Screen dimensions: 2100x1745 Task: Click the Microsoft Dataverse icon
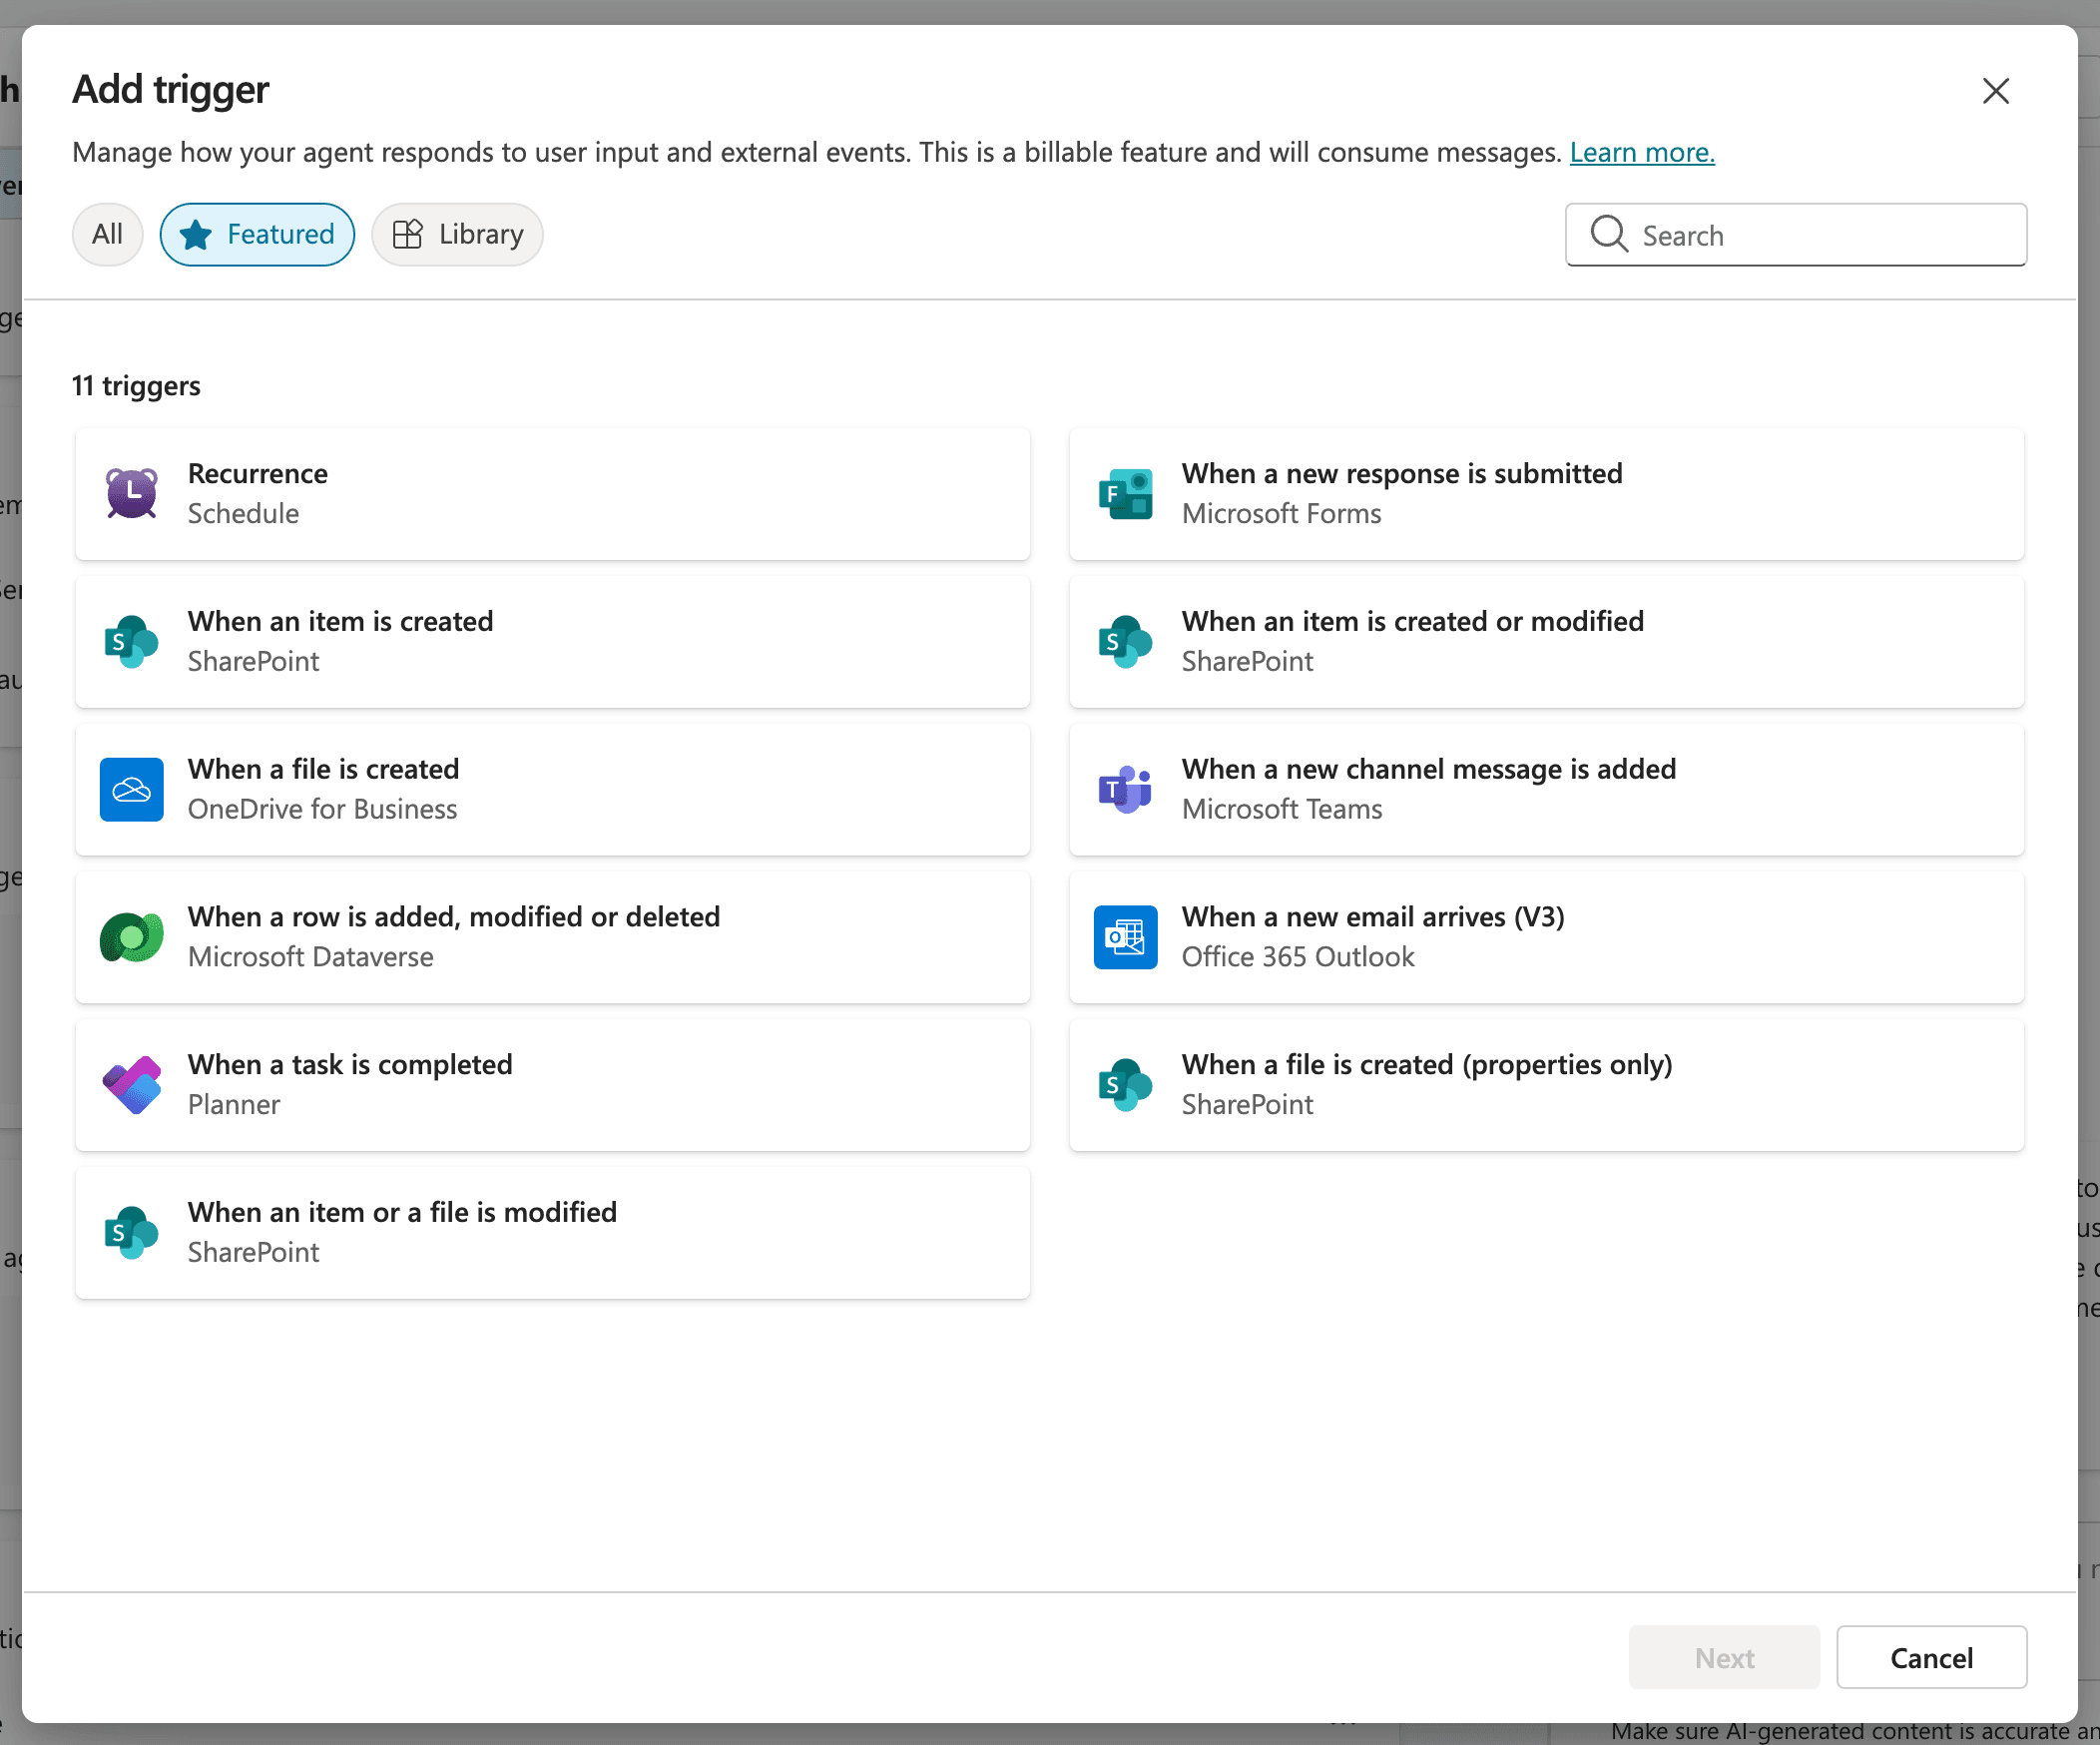[132, 937]
